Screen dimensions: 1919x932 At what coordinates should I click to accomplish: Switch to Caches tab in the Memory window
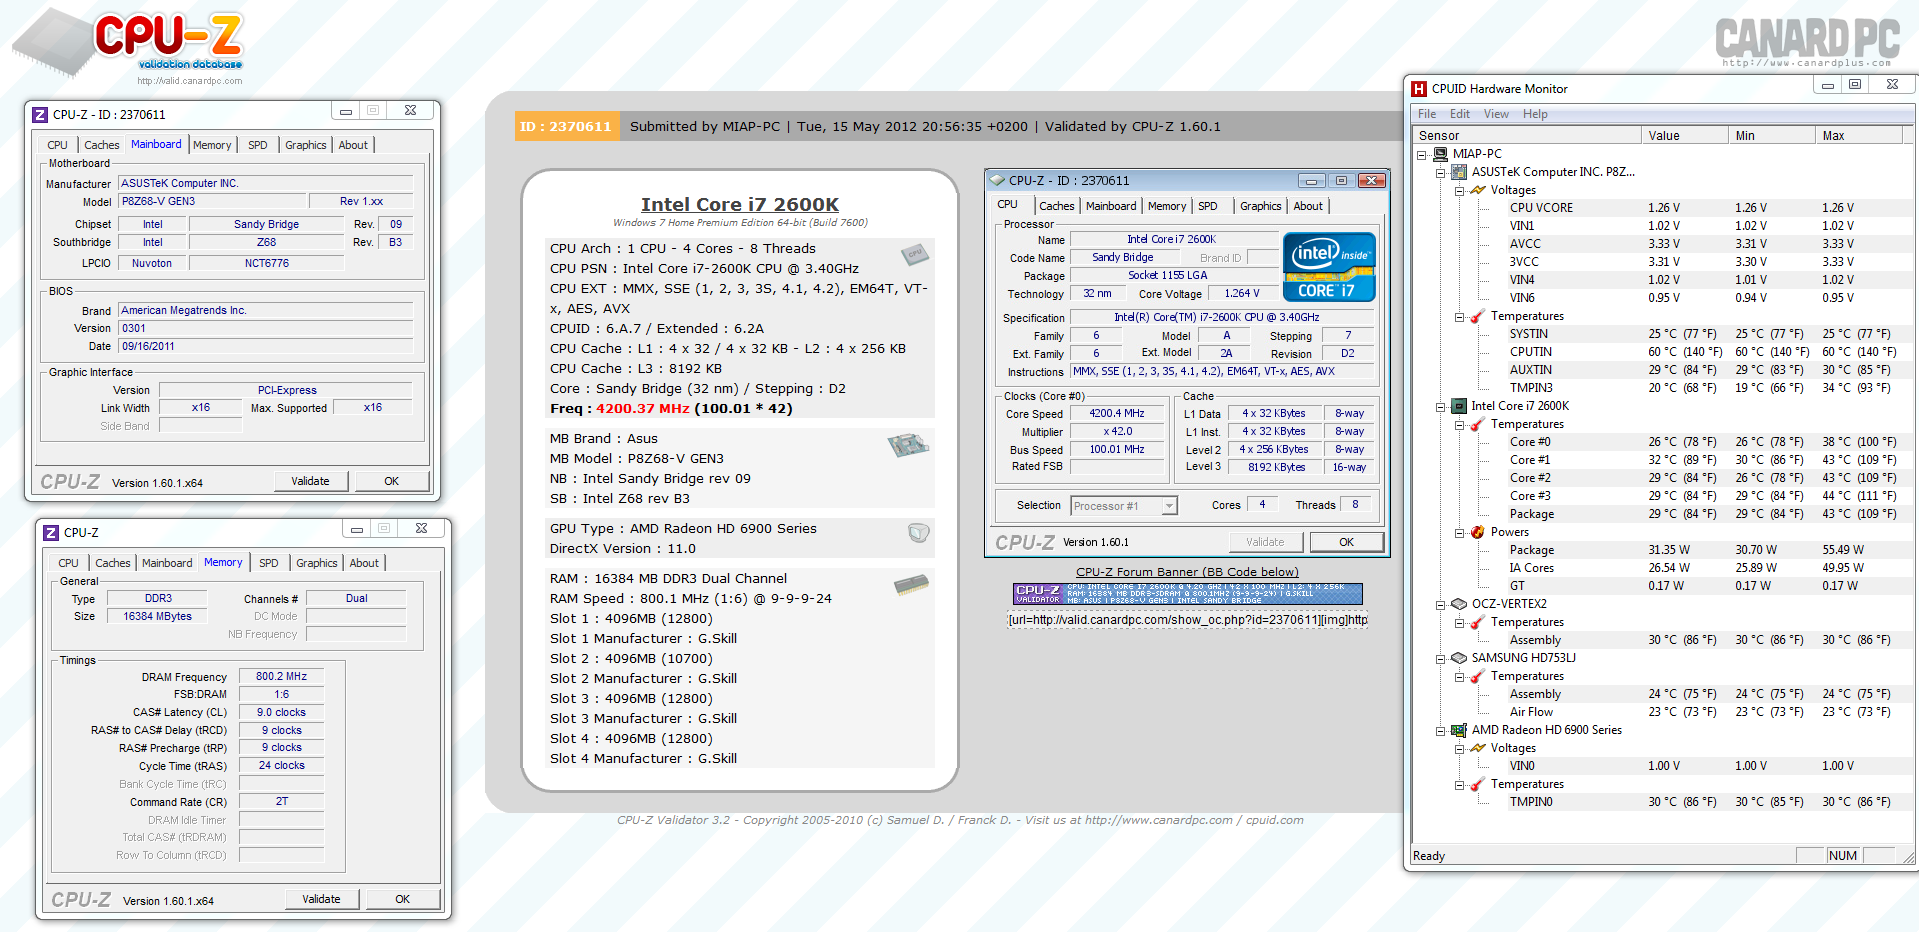point(112,563)
